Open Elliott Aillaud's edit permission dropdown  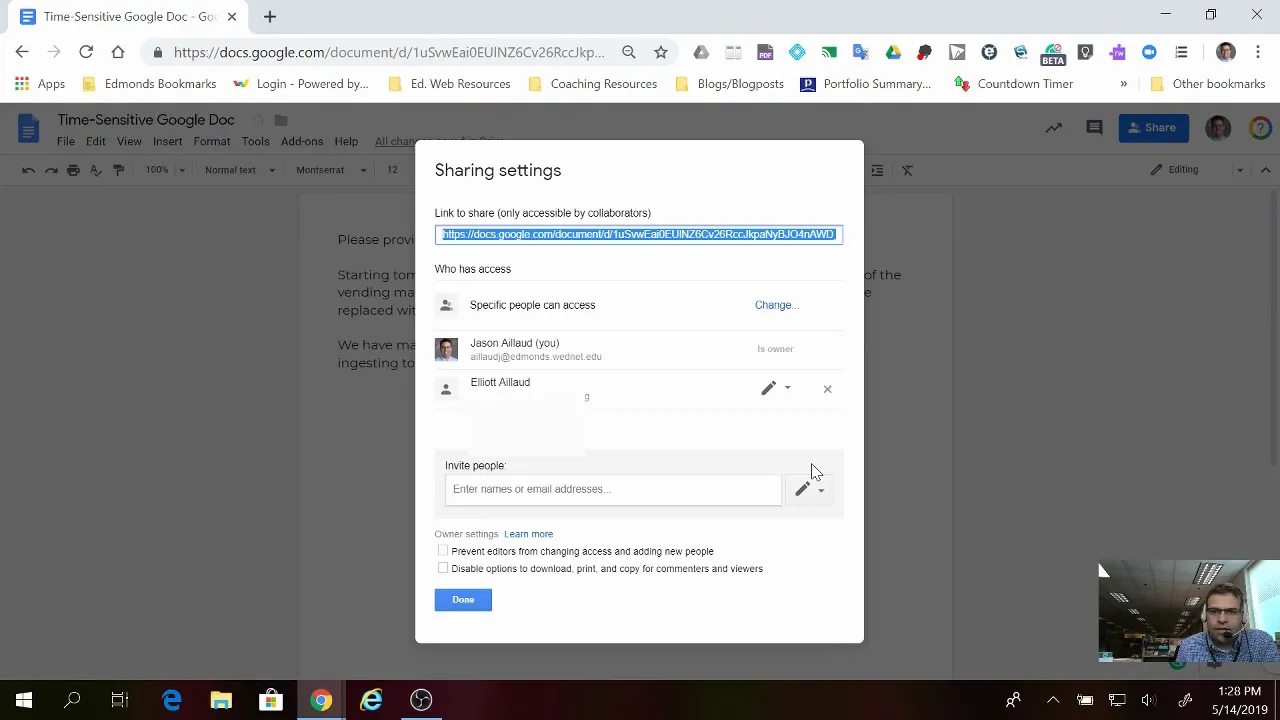pyautogui.click(x=775, y=388)
